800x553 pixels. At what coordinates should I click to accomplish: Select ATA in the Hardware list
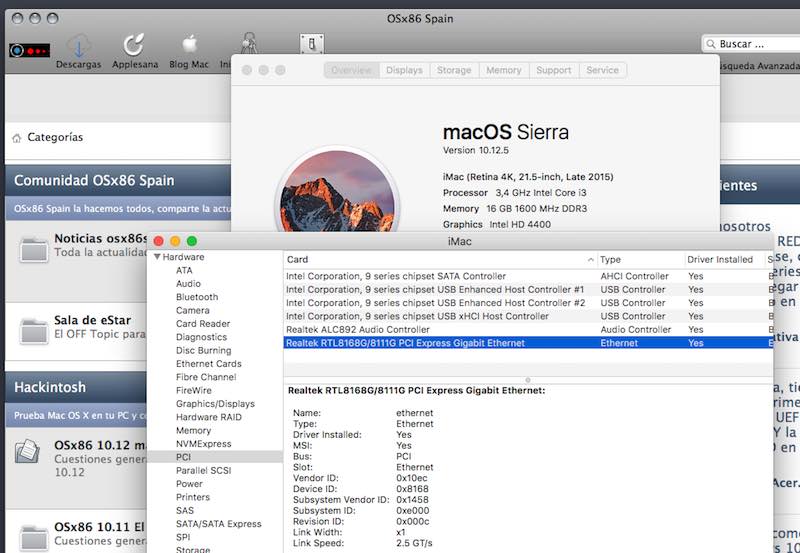point(184,270)
